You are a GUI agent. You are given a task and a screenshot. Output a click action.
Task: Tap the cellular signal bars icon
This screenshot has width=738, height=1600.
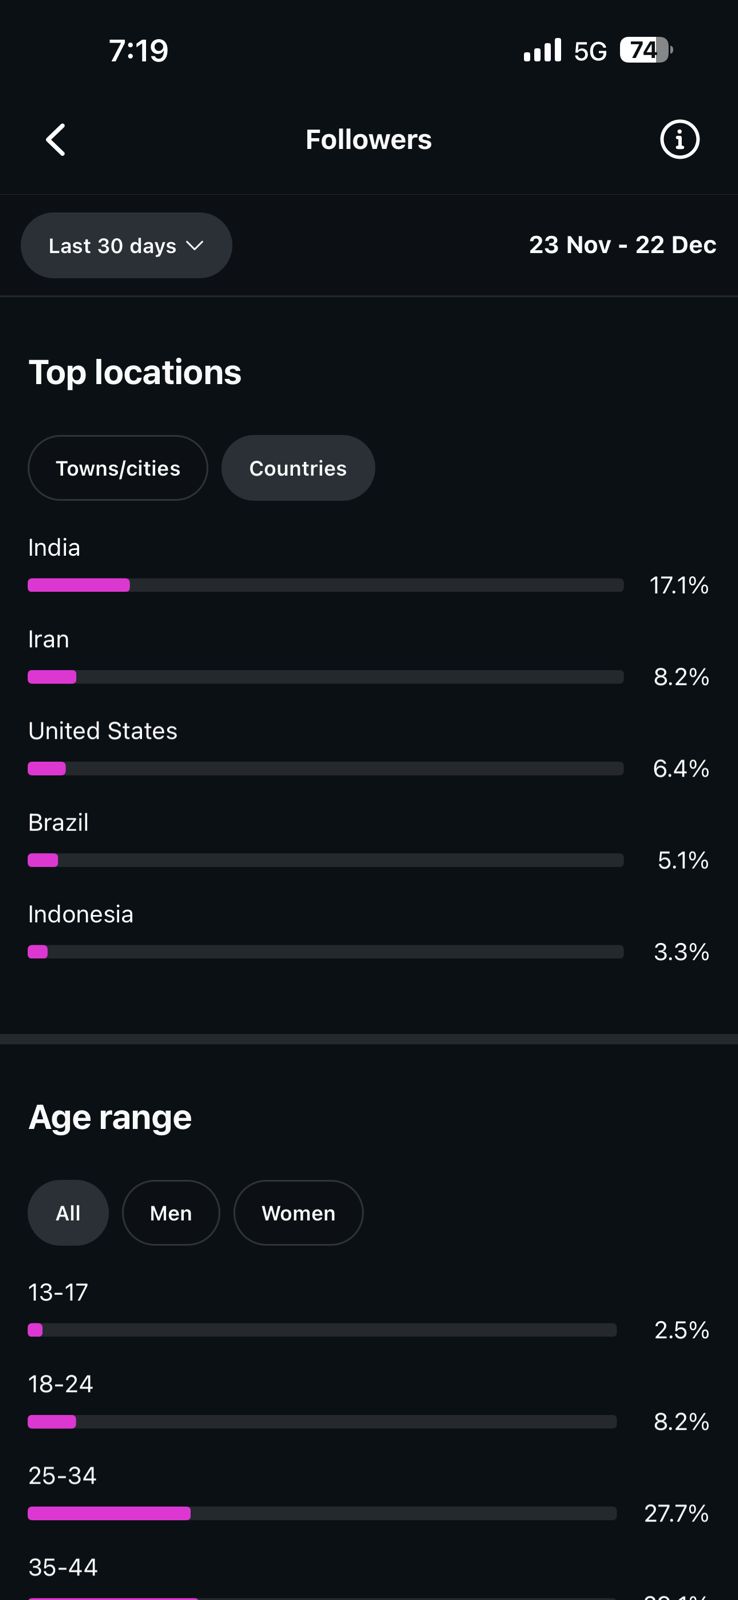[542, 50]
